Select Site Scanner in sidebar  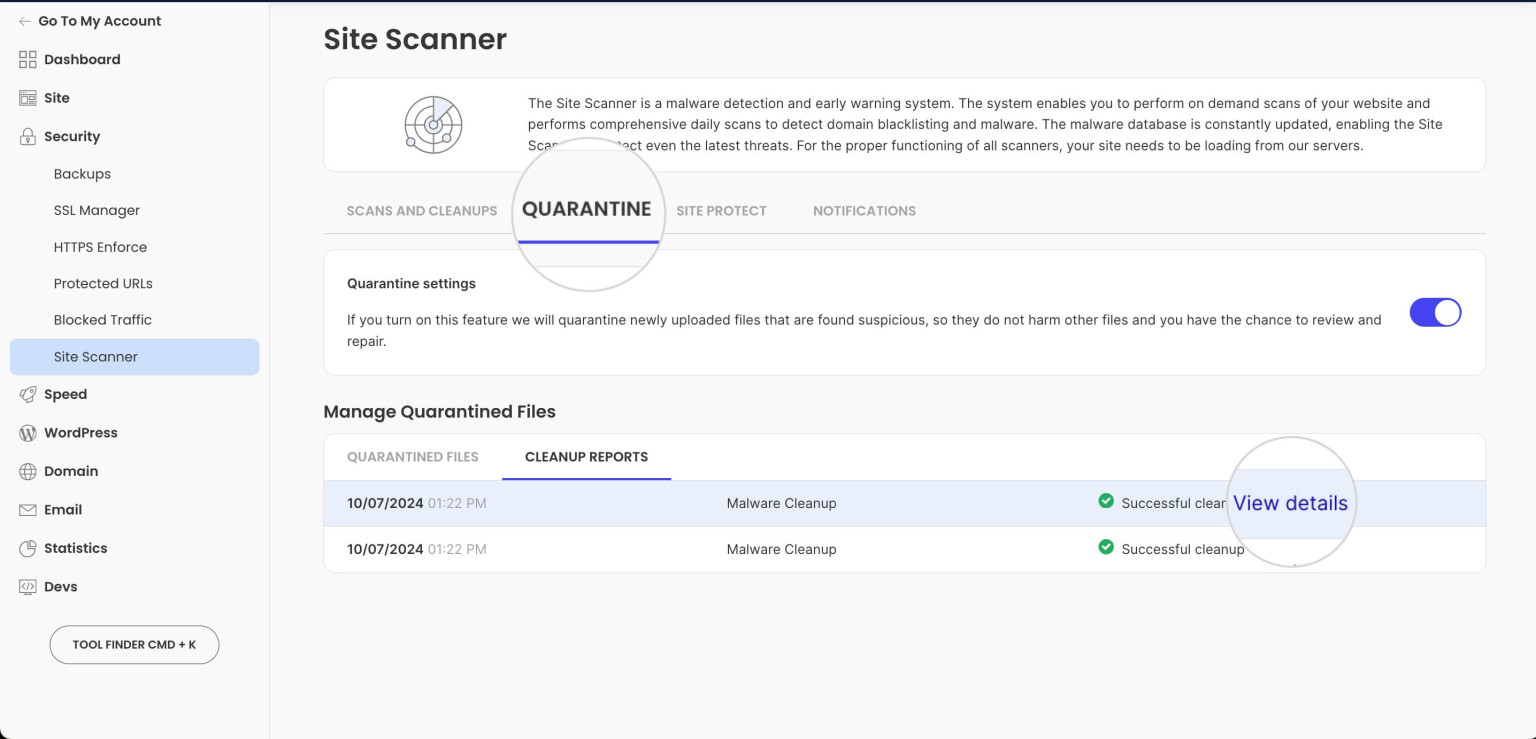point(134,357)
